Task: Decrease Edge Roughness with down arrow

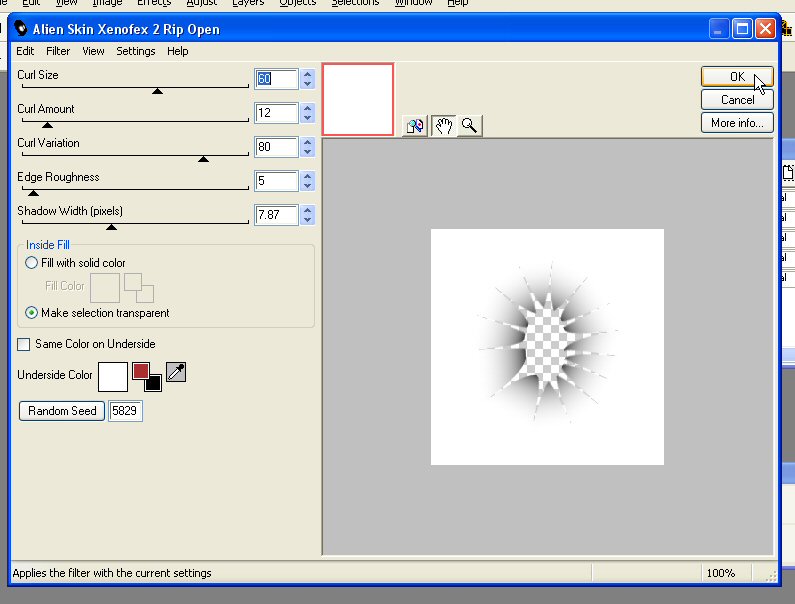Action: point(307,186)
